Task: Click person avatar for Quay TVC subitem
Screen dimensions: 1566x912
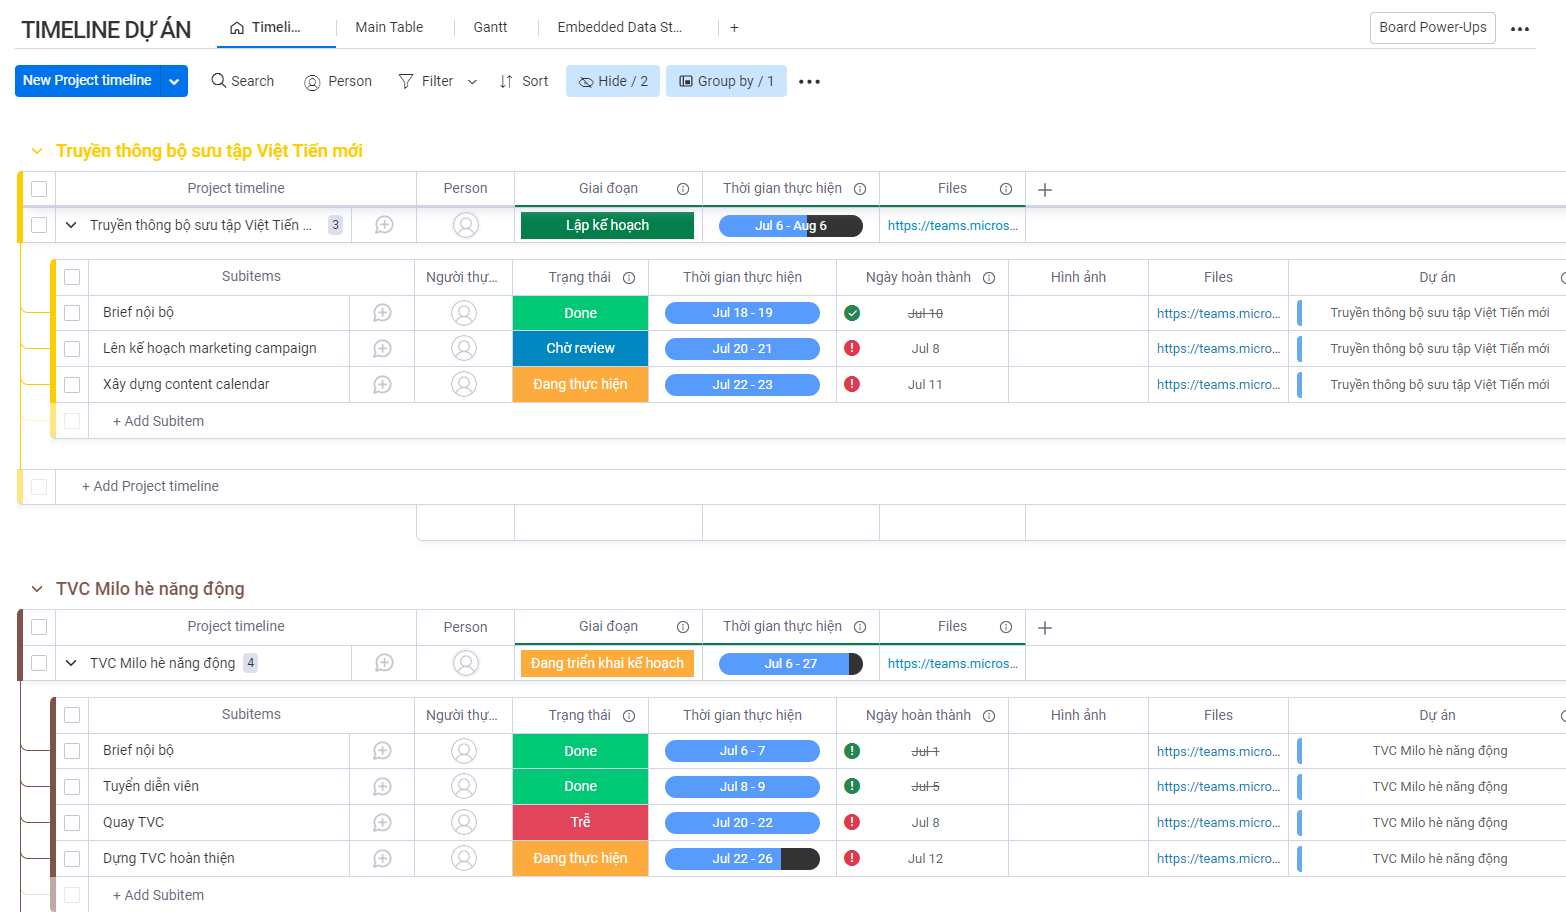Action: (464, 822)
